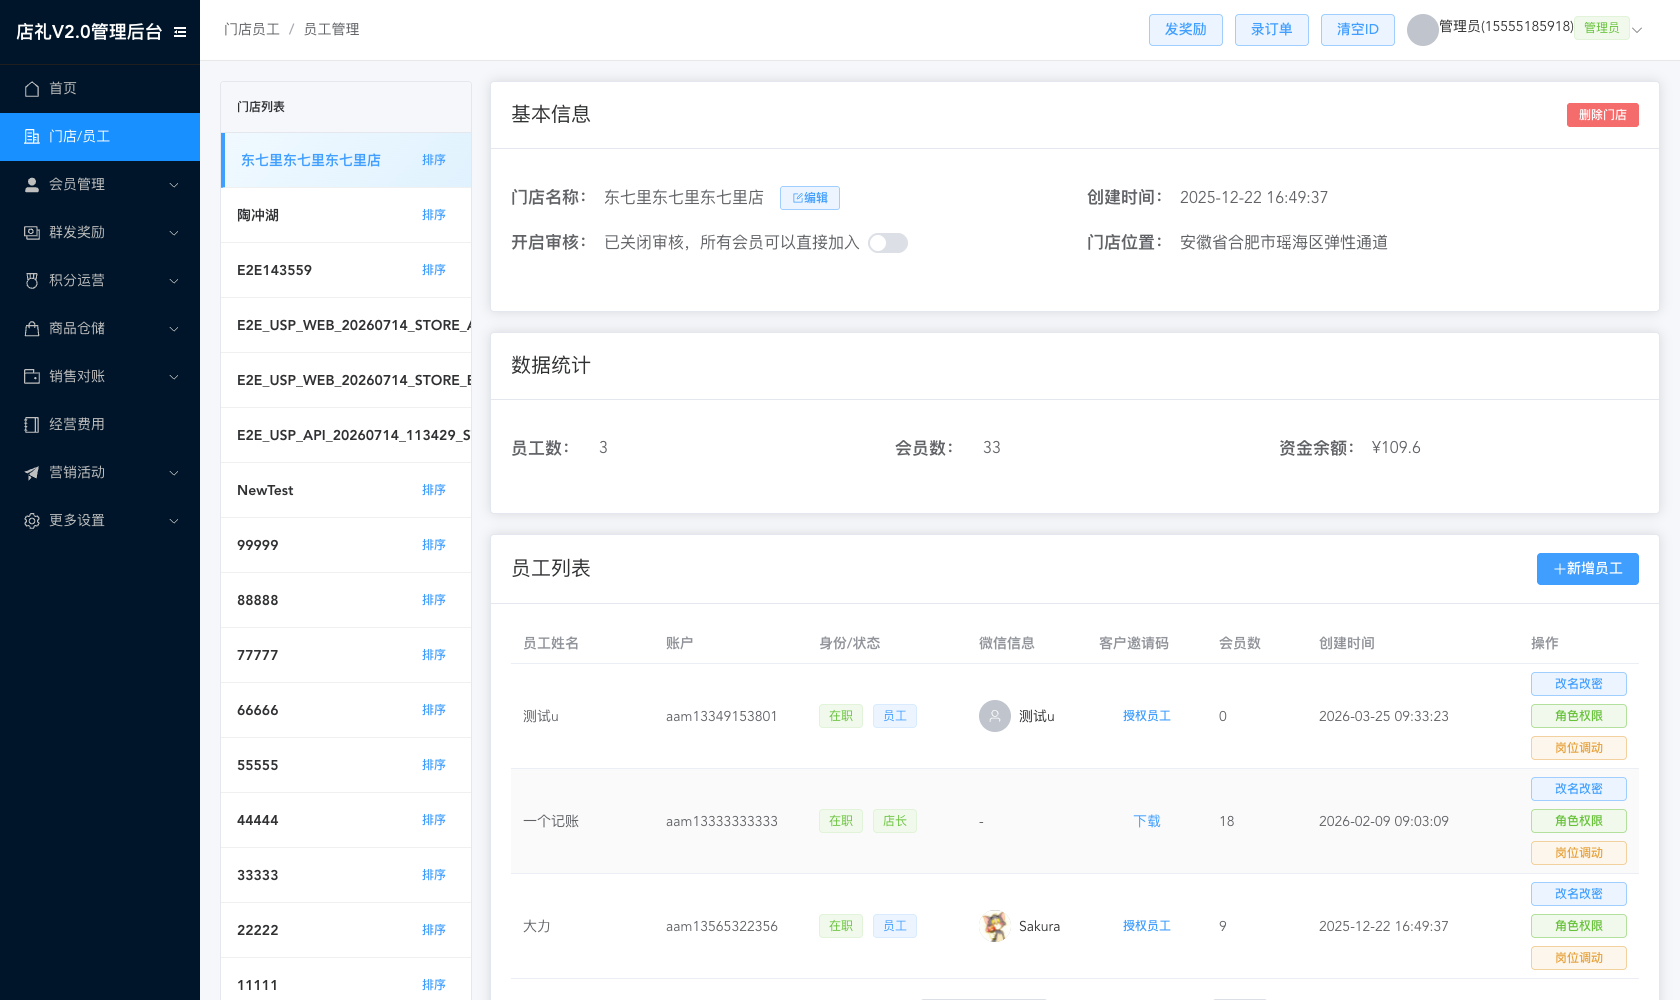Expand the 更多设置 submenu chevron

pyautogui.click(x=174, y=521)
